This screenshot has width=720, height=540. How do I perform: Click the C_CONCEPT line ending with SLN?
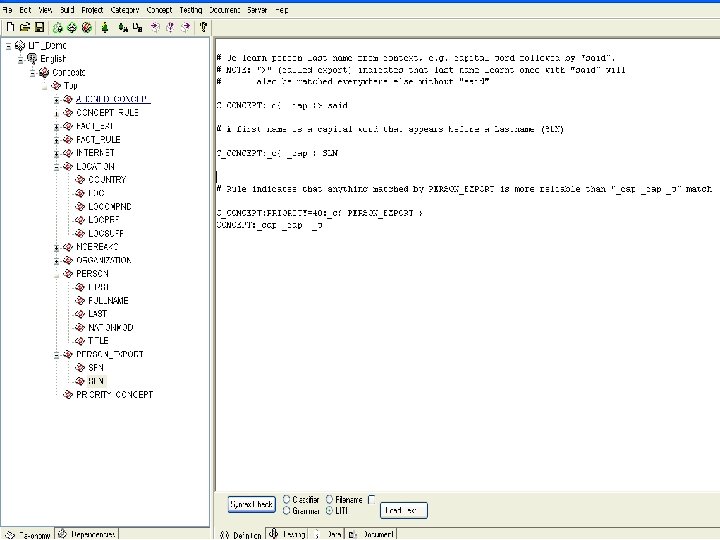[x=277, y=153]
